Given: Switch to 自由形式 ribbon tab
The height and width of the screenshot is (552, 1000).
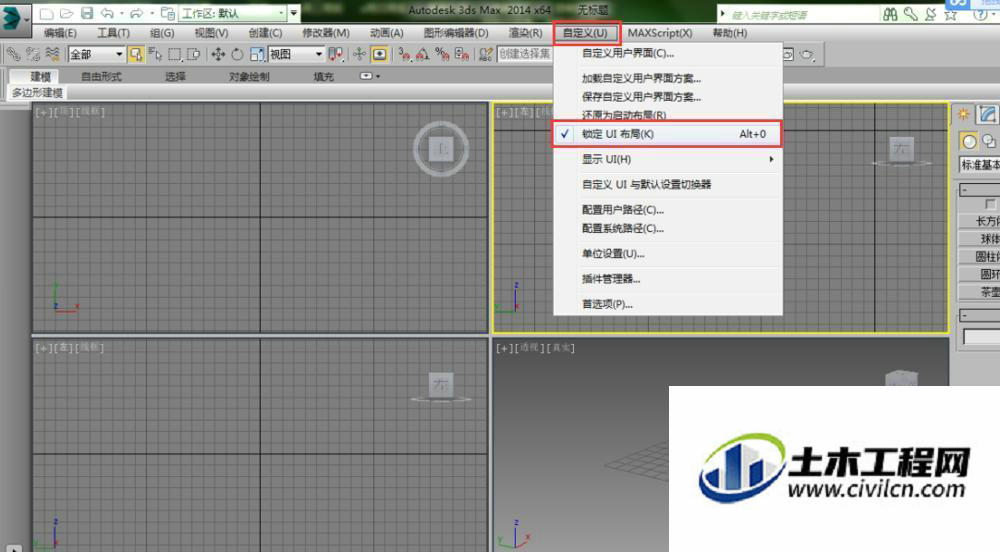Looking at the screenshot, I should tap(101, 76).
